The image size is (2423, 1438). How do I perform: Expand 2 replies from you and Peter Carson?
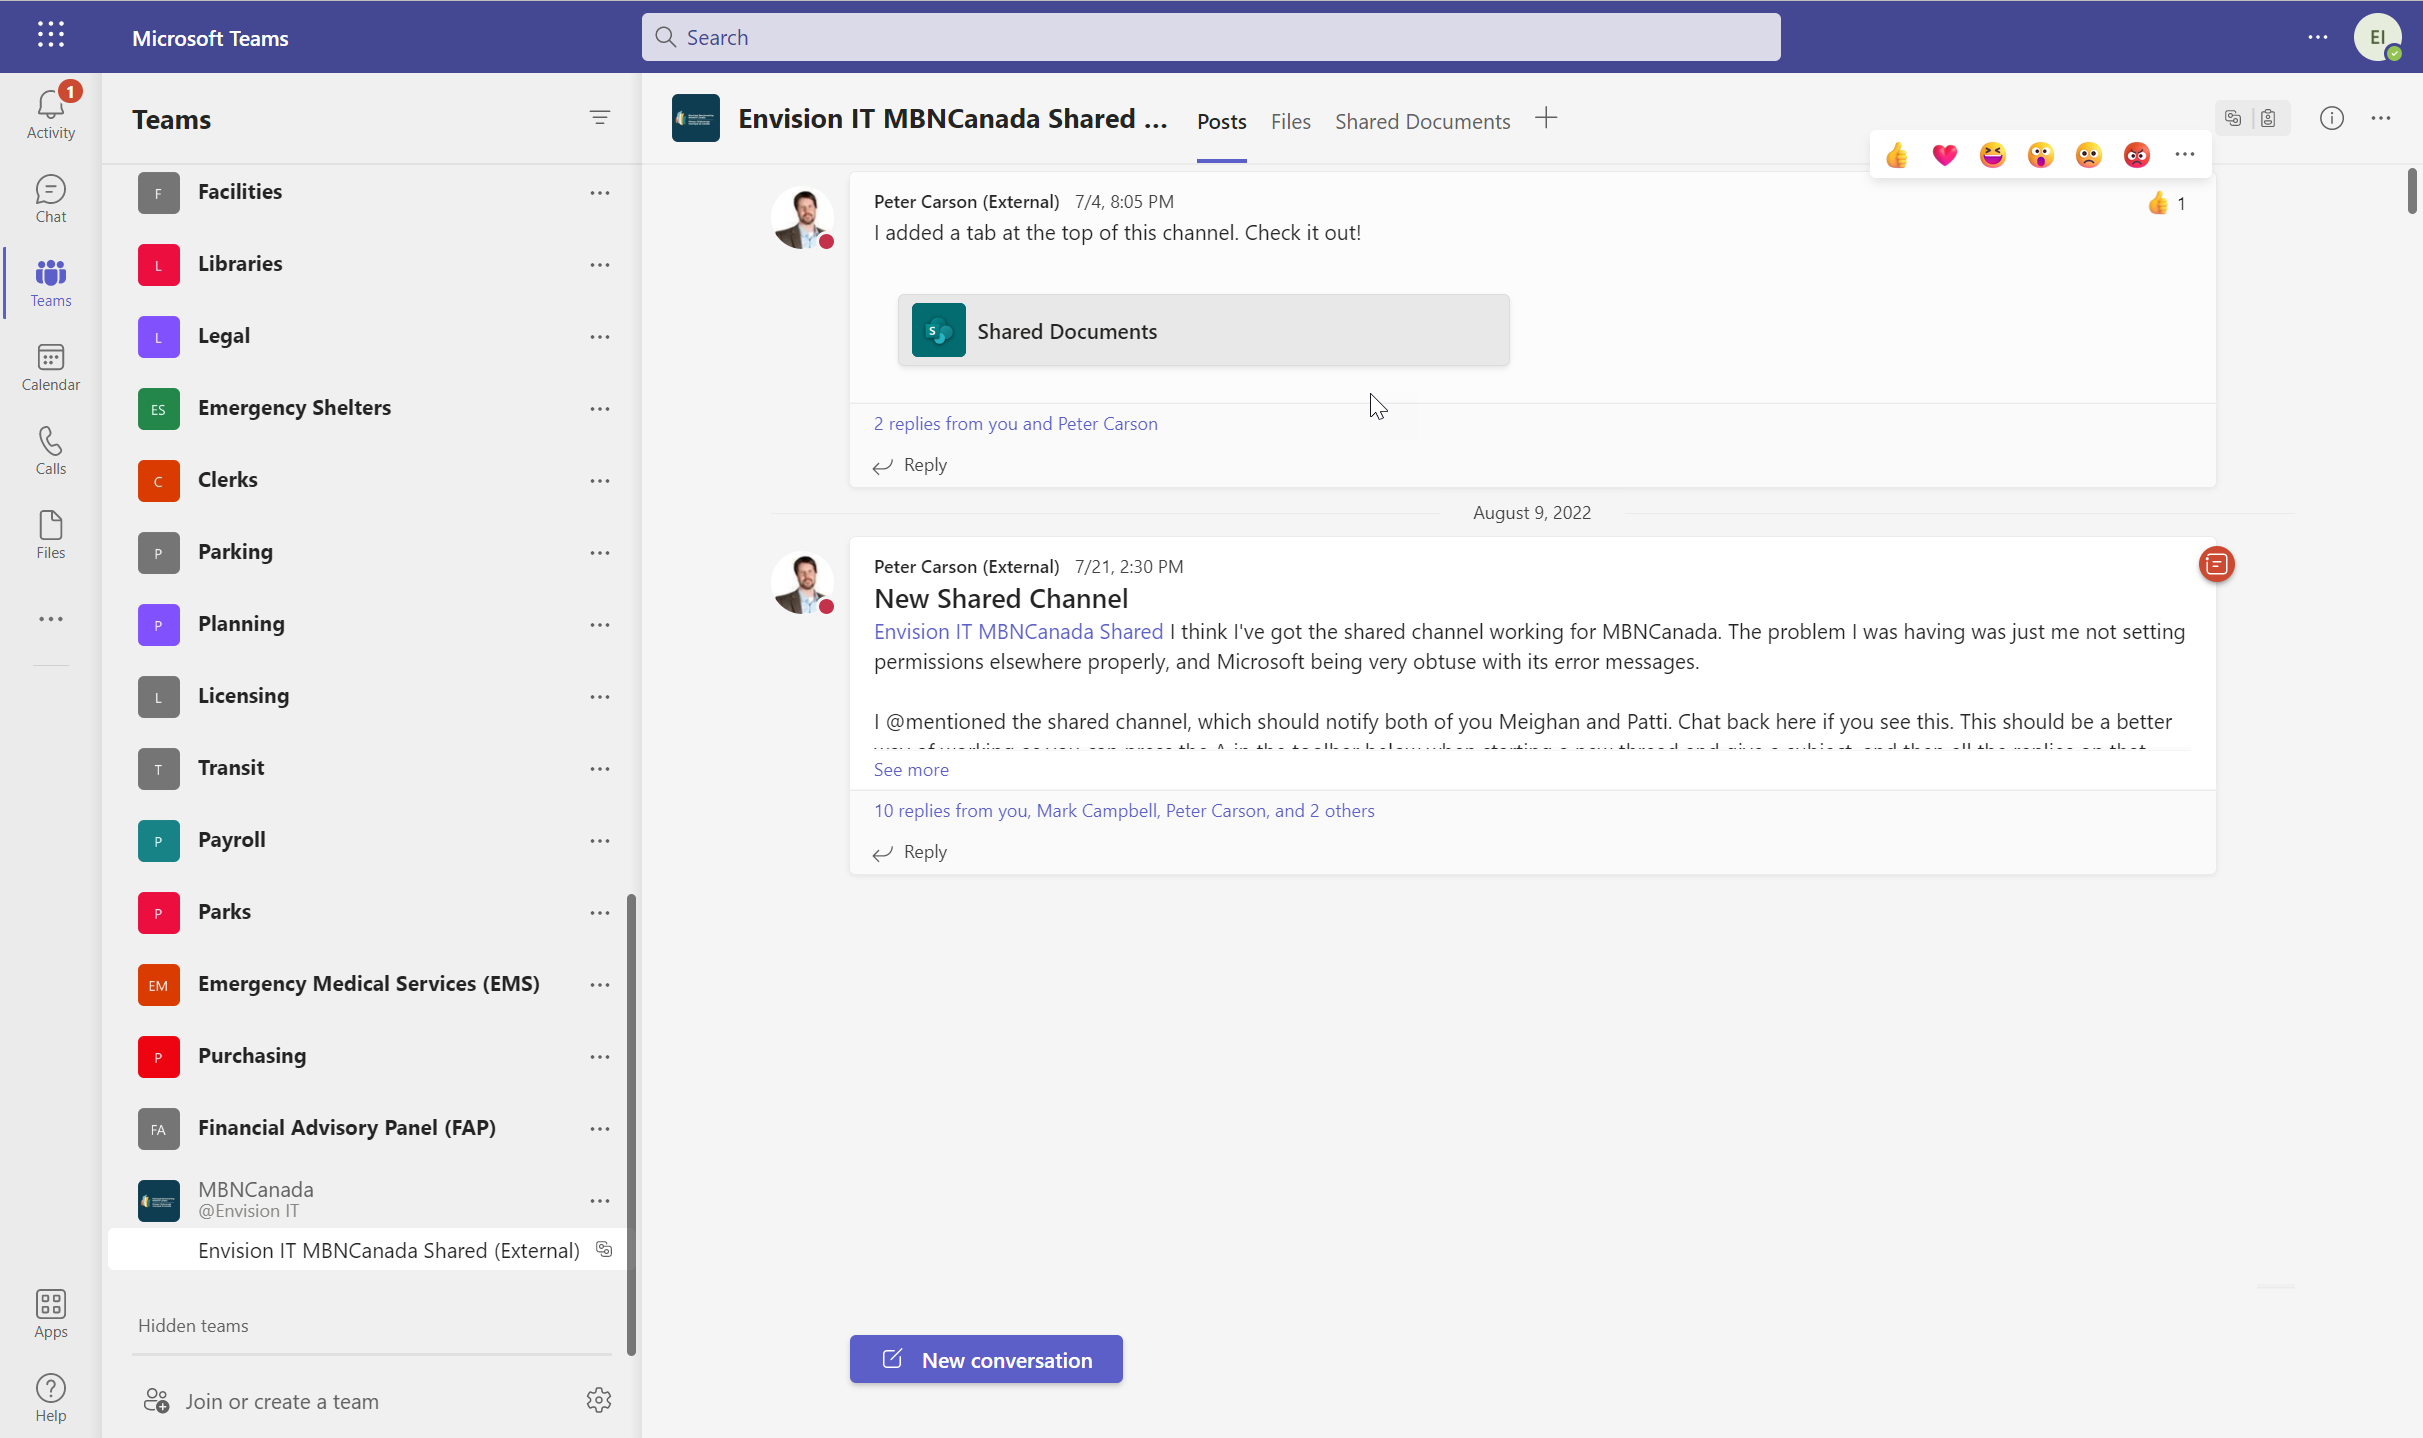1015,423
